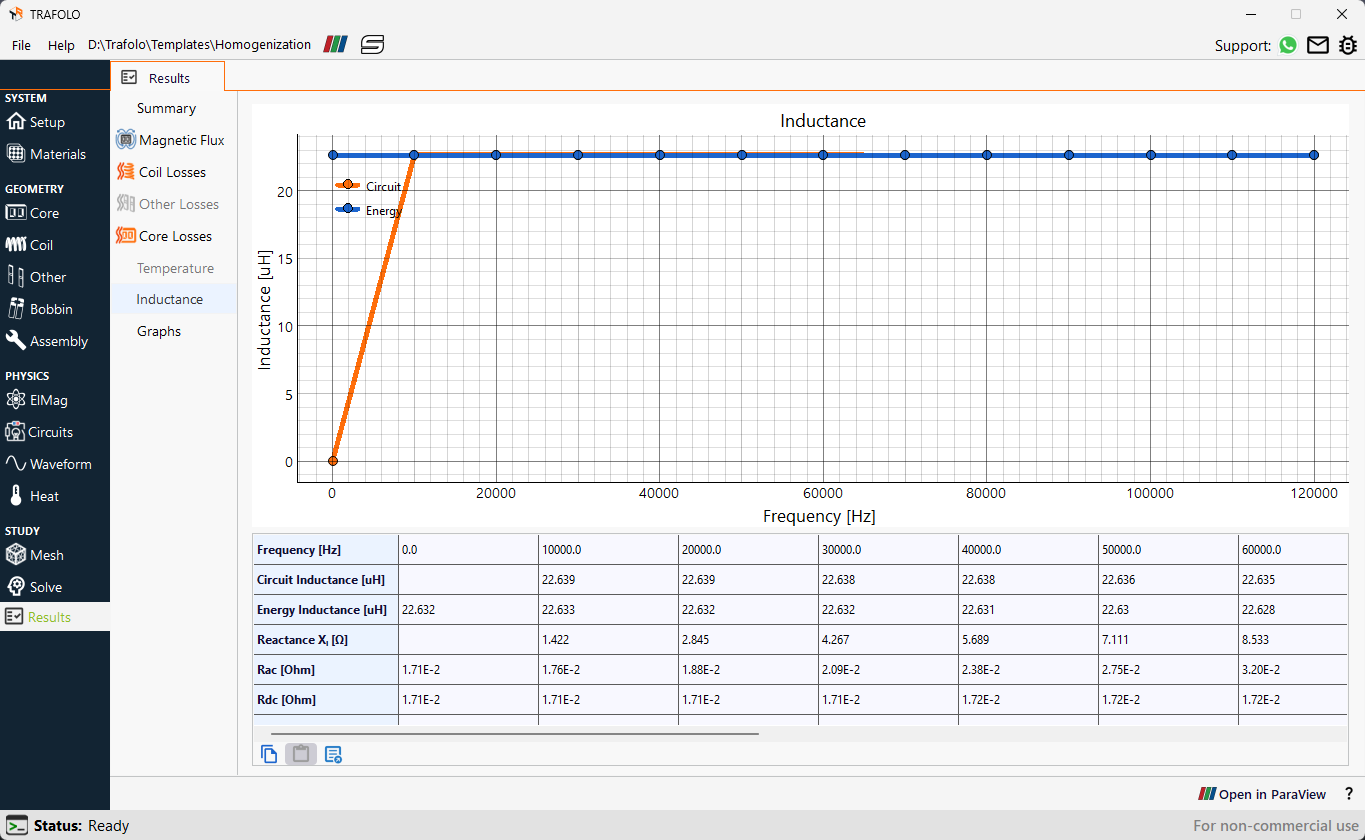Select the Inductance results item

point(173,299)
